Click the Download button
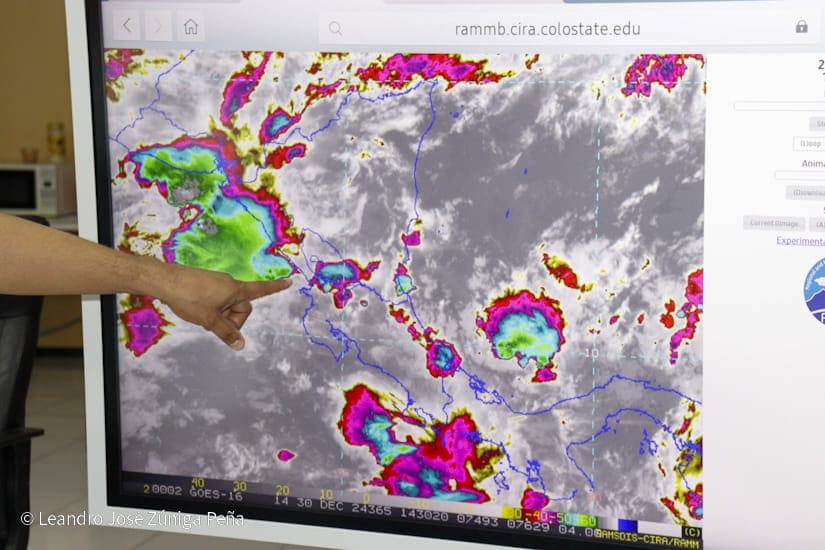825x550 pixels. 806,192
